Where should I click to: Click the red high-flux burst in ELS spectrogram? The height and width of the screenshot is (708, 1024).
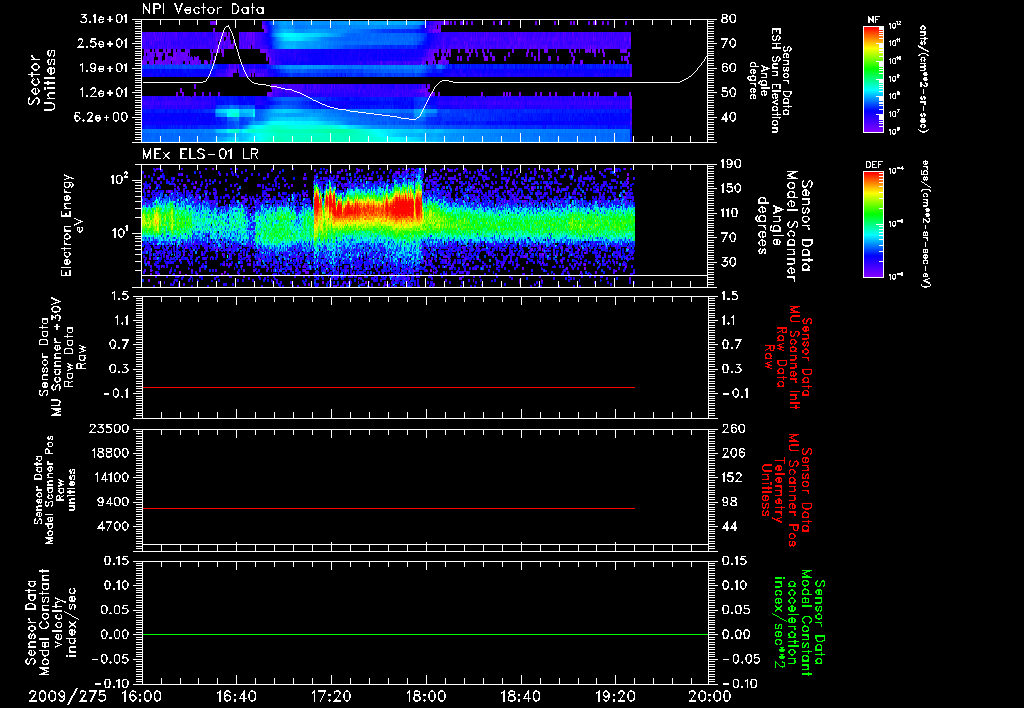pos(369,206)
